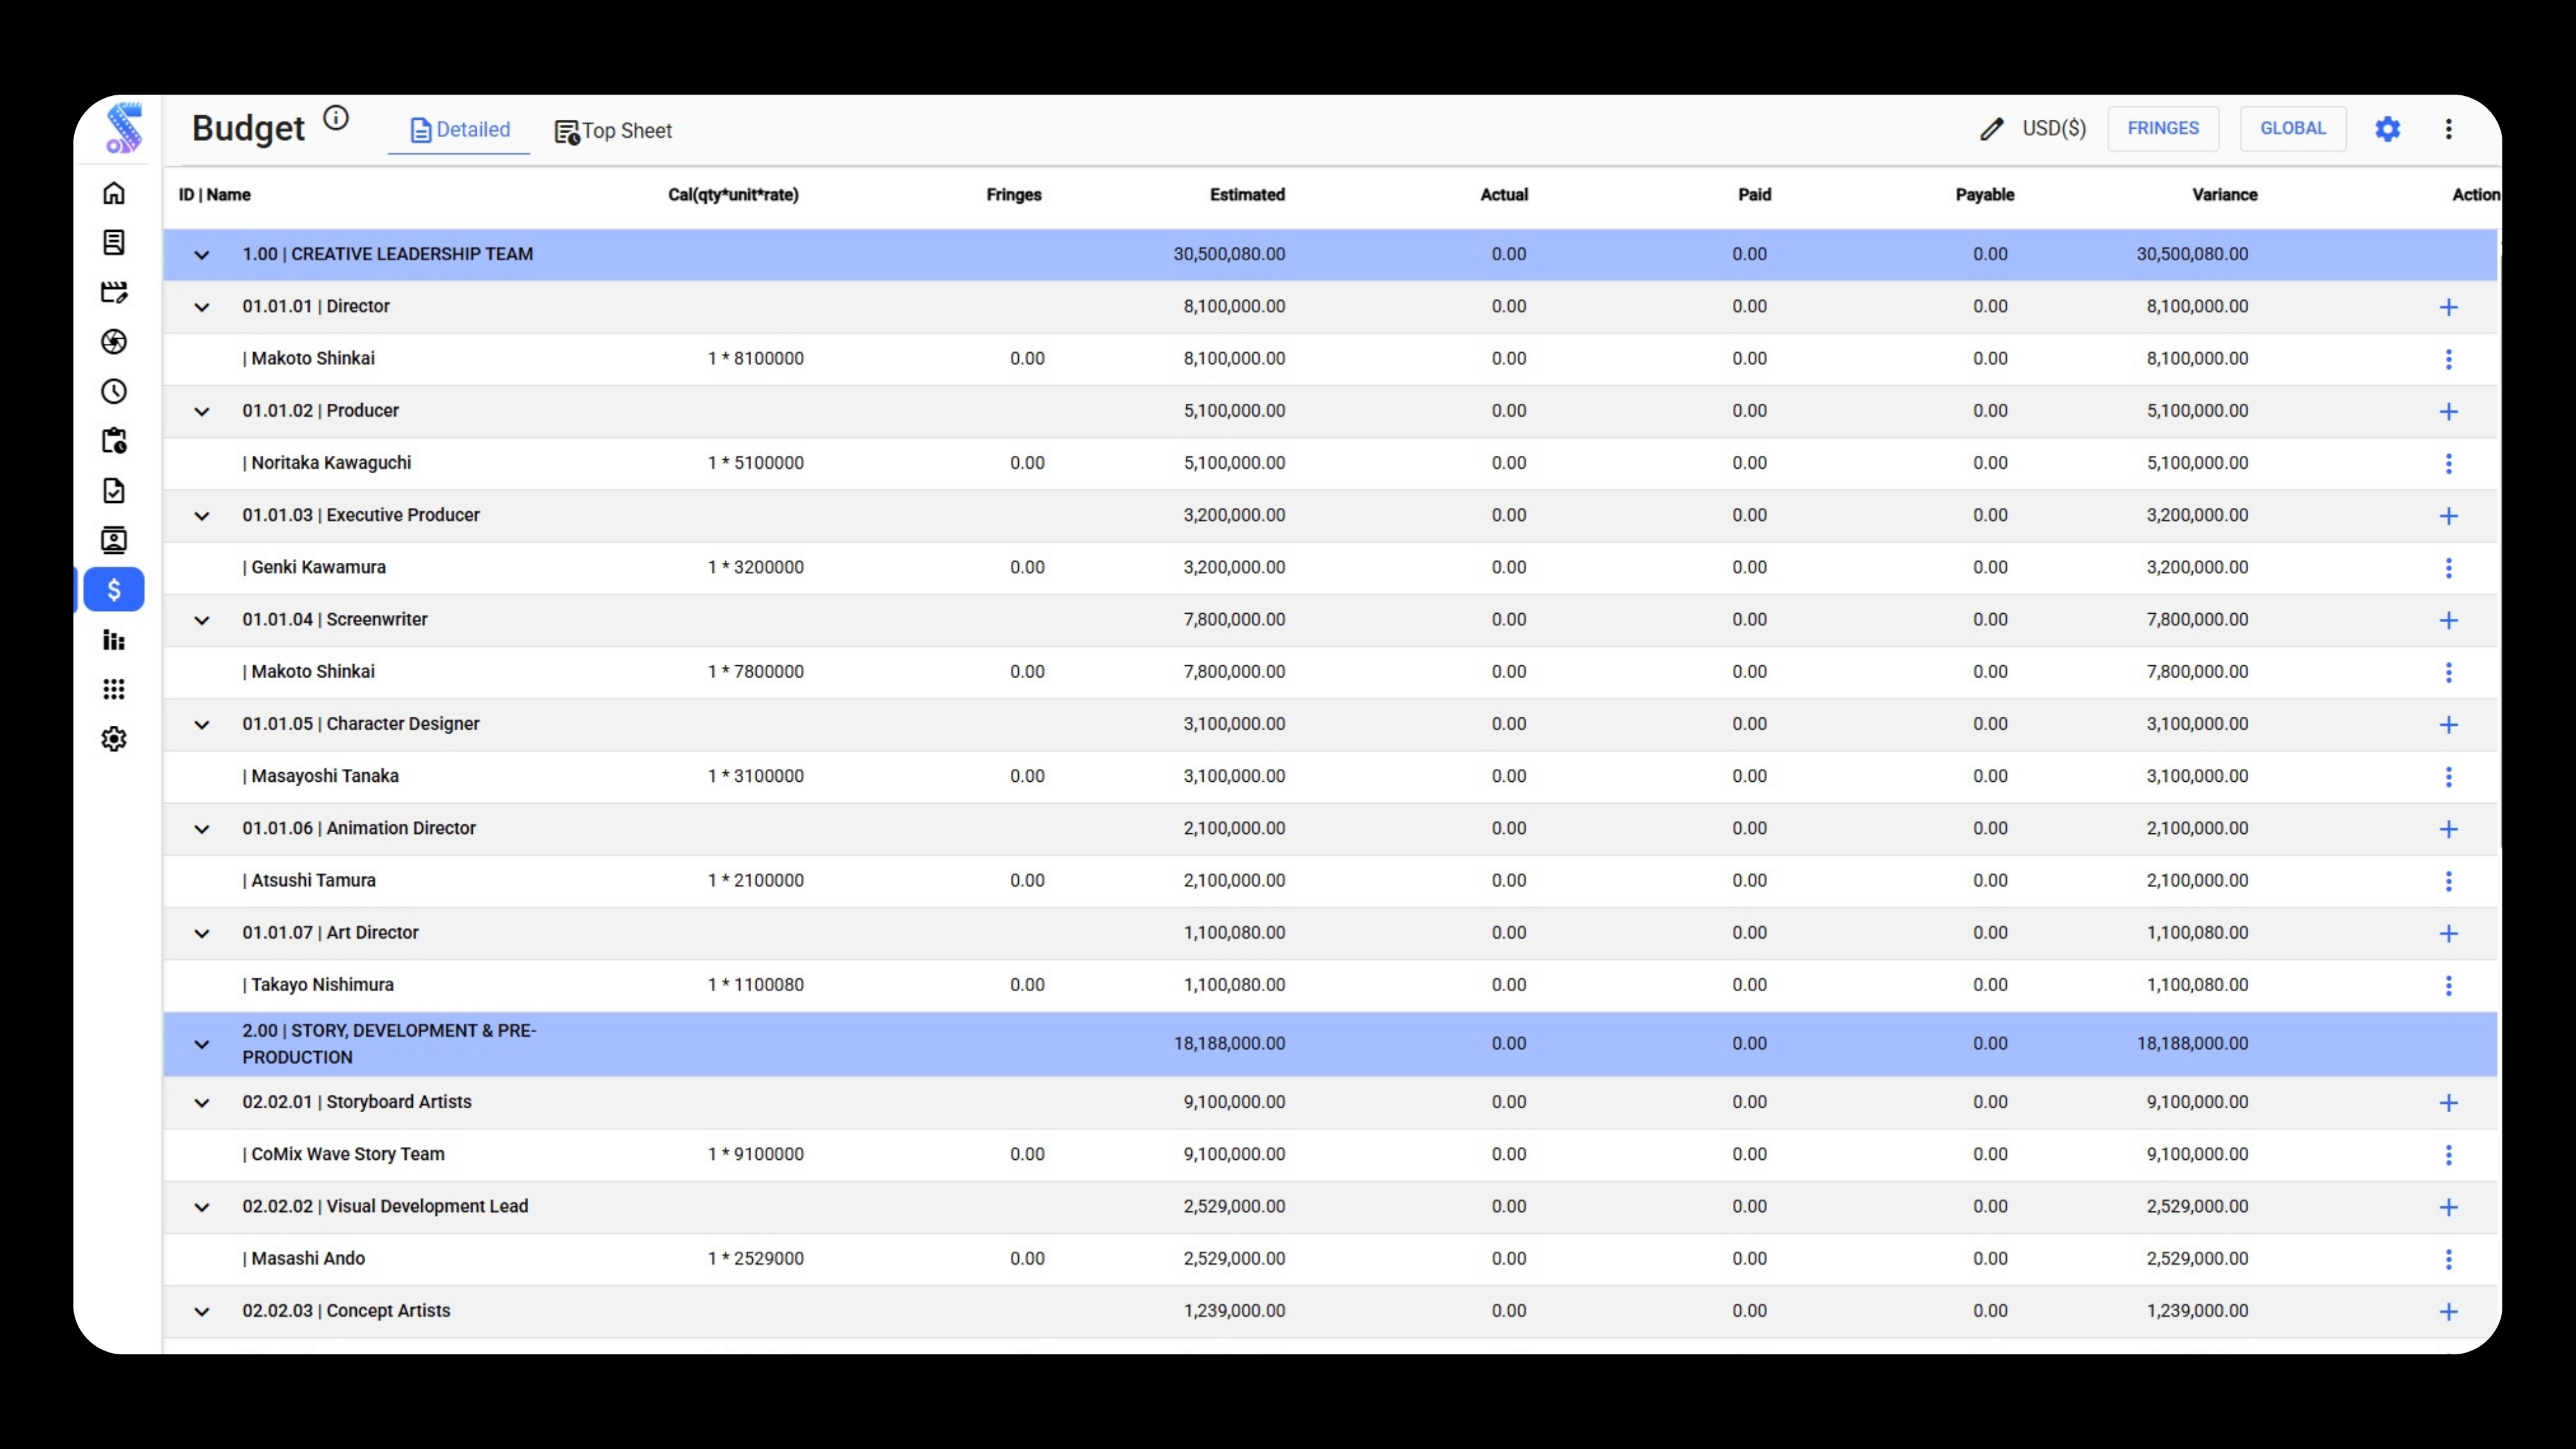This screenshot has height=1449, width=2576.
Task: Select the clapperboard scene editing icon
Action: click(115, 292)
